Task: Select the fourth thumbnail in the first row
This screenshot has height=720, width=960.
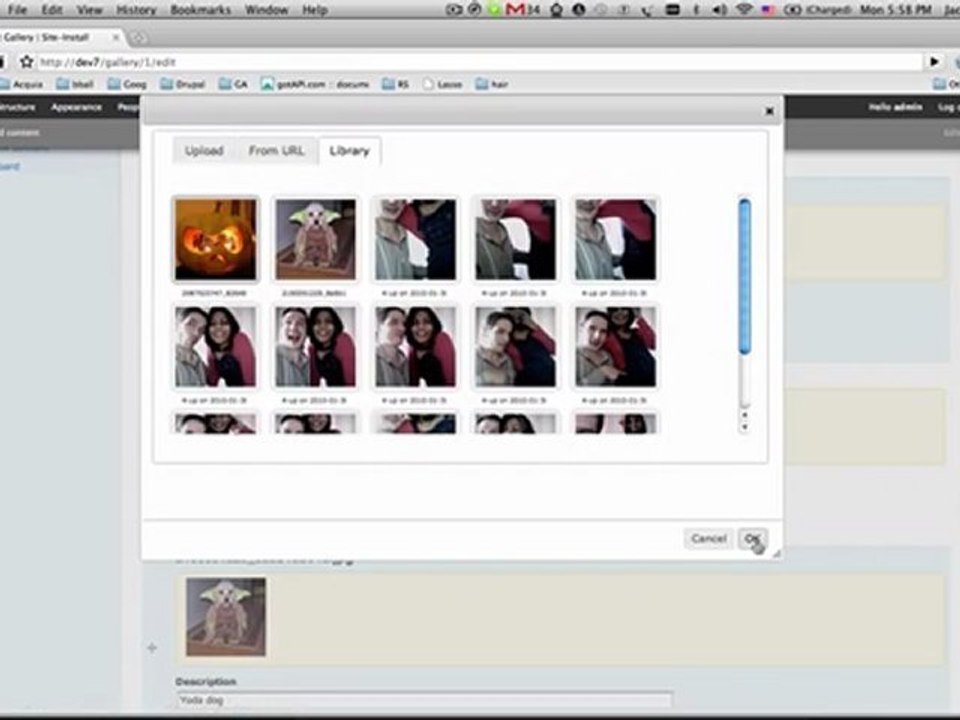Action: pos(516,239)
